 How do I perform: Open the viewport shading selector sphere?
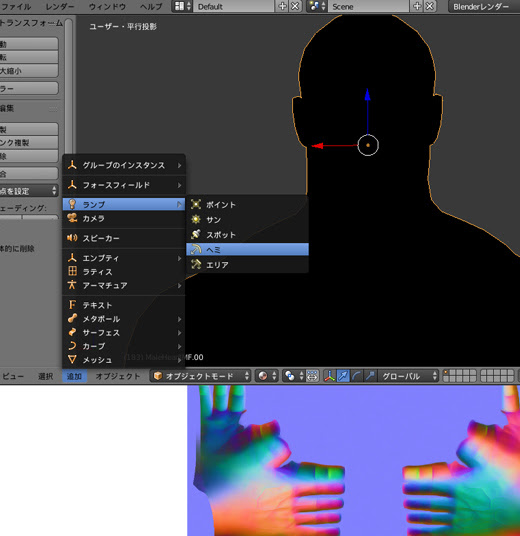[x=263, y=376]
